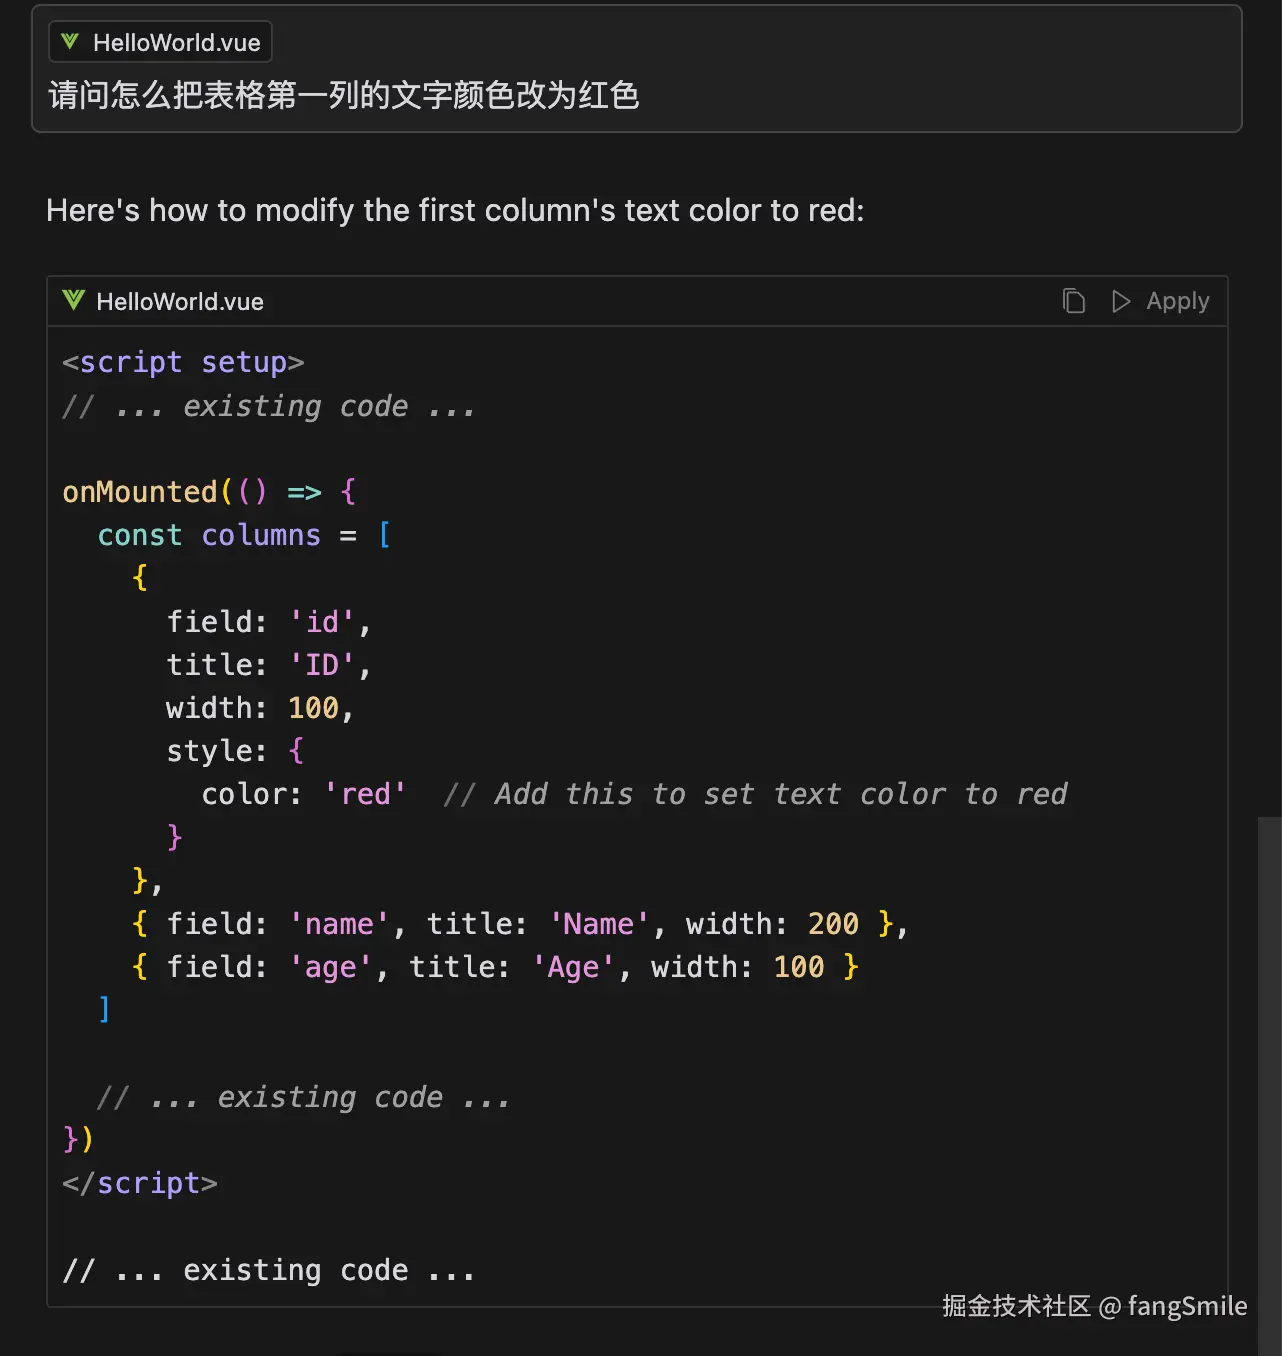Screen dimensions: 1282x1356
Task: Click the HelloWorld.vue file chip in prompt
Action: coord(160,42)
